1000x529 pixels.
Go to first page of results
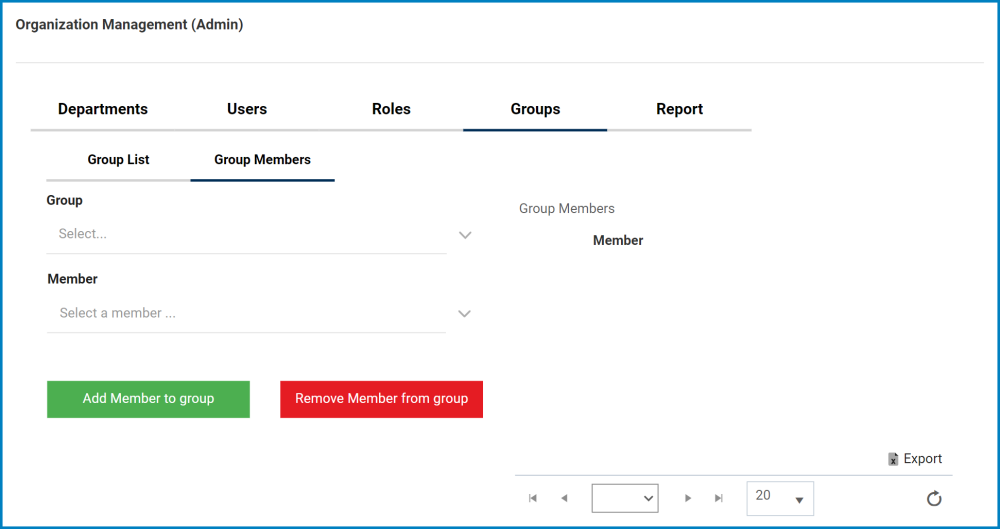(533, 498)
